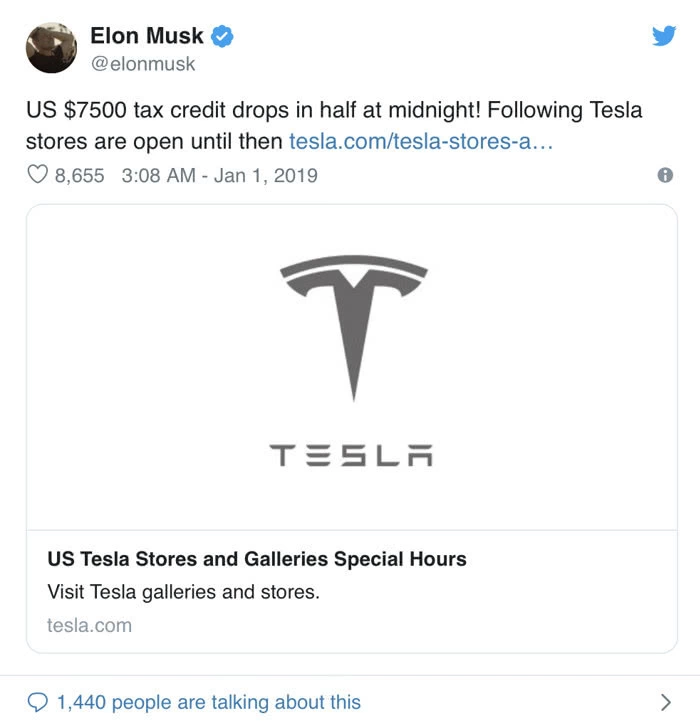
Task: Click Elon Musk's profile avatar
Action: (52, 47)
